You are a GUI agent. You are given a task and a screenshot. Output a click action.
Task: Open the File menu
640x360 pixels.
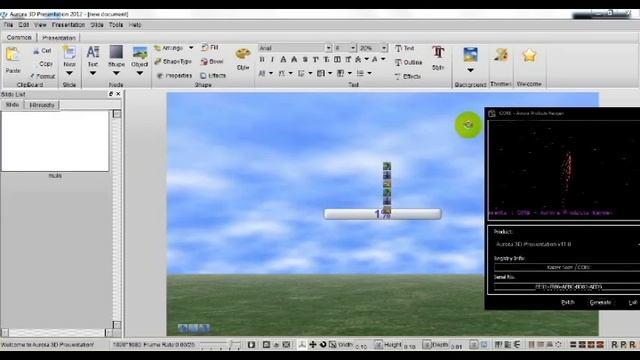pyautogui.click(x=8, y=25)
